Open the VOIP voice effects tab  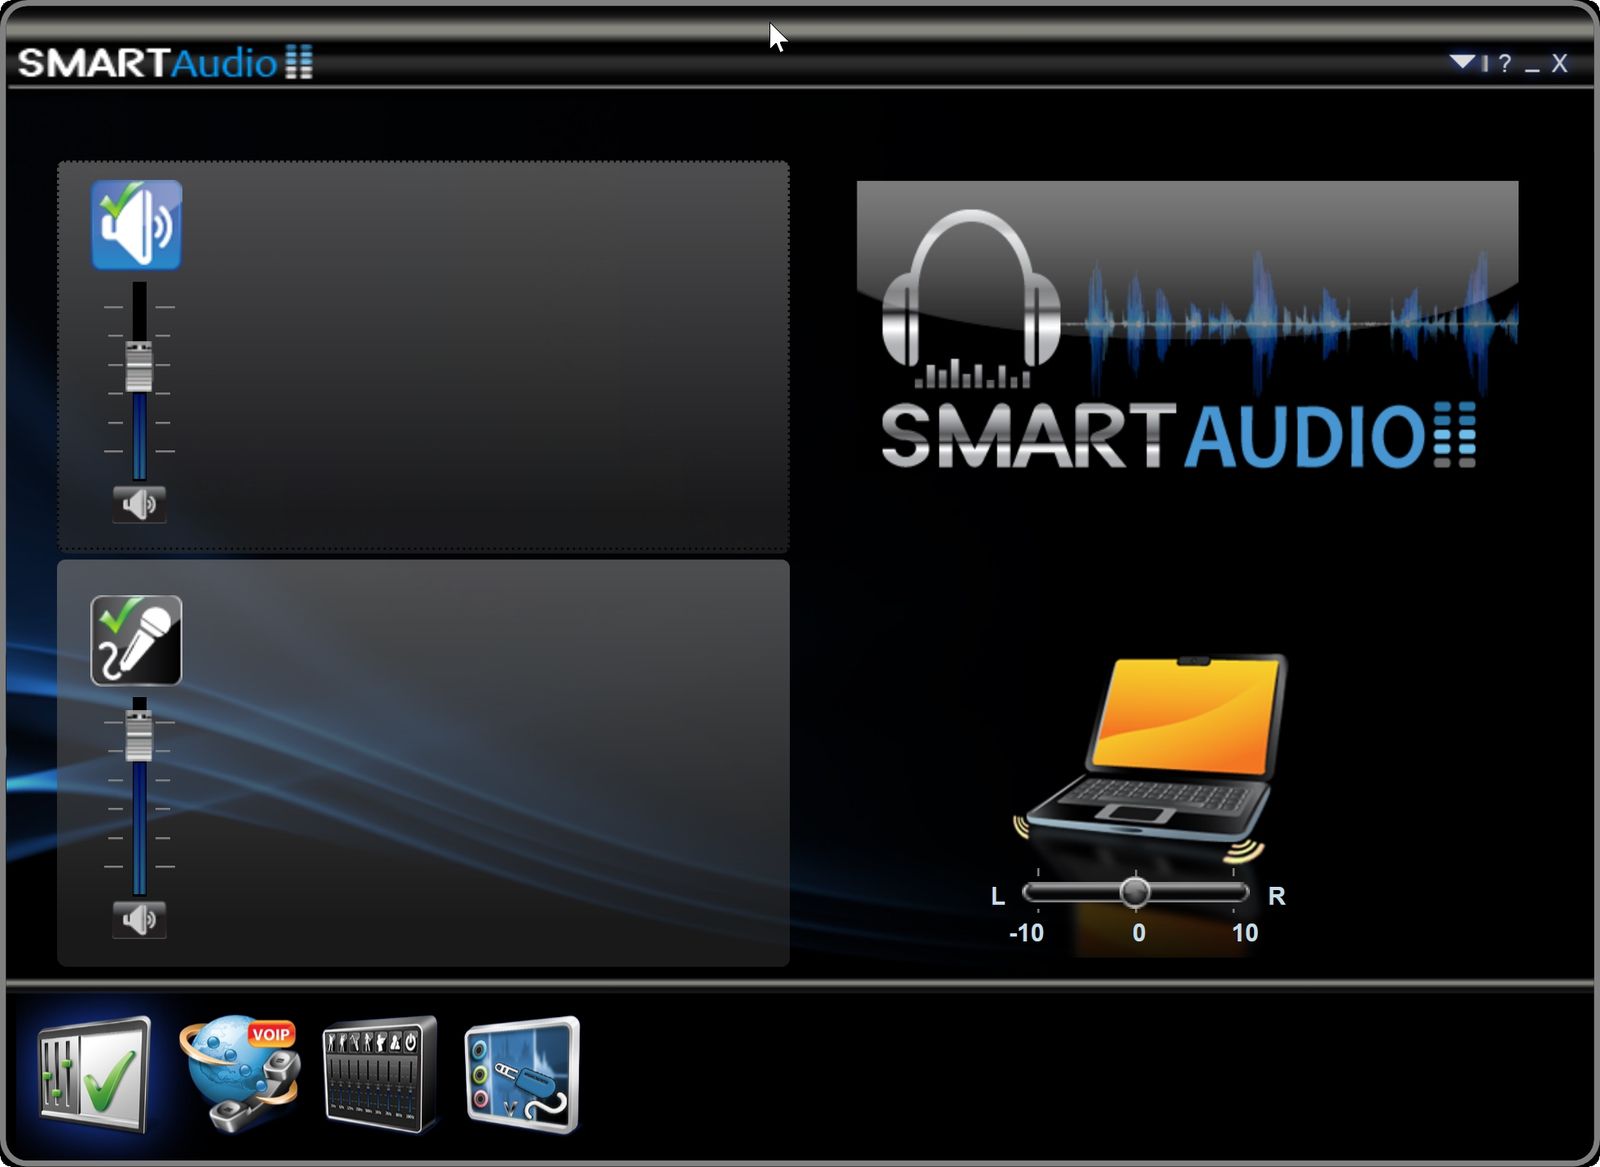[x=240, y=1074]
